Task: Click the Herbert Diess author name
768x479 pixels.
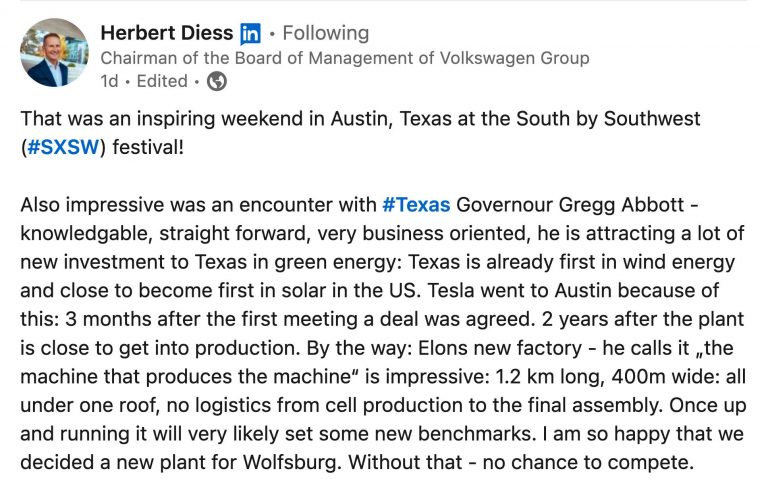Action: click(167, 33)
